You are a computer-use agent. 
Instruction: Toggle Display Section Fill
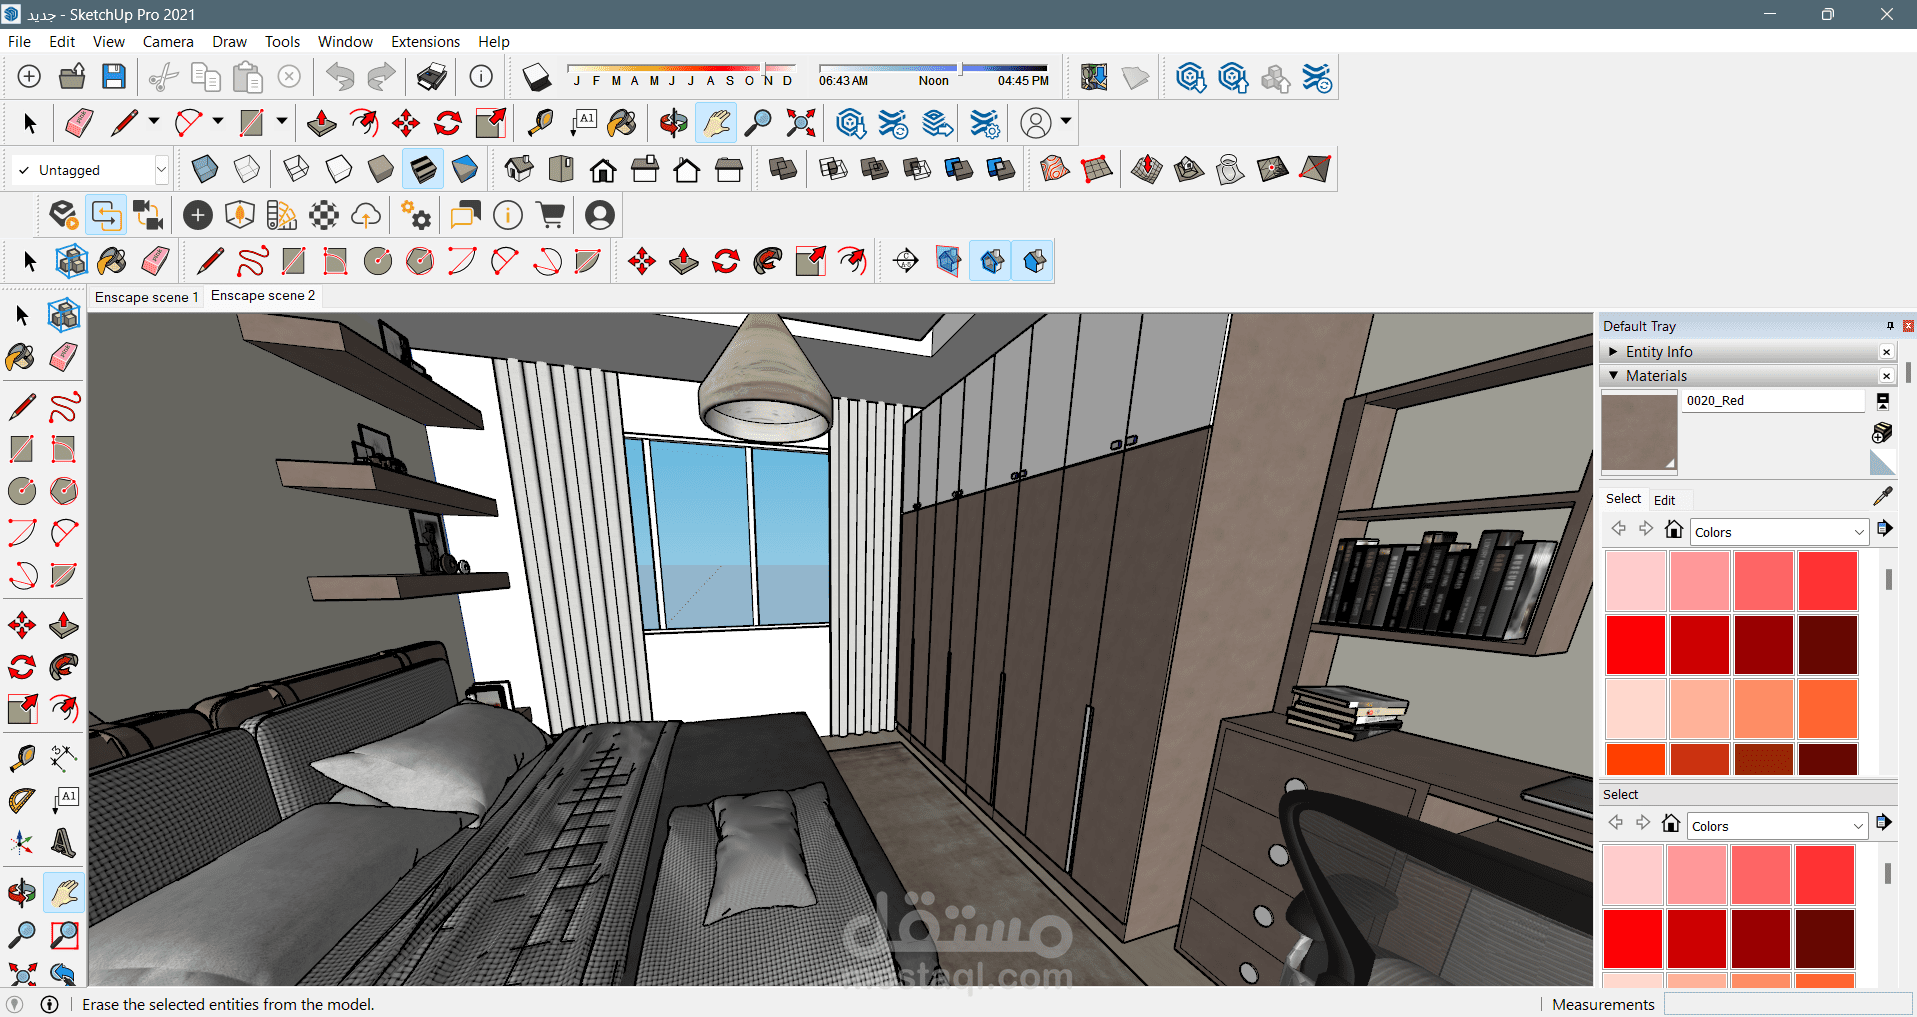pos(1034,262)
